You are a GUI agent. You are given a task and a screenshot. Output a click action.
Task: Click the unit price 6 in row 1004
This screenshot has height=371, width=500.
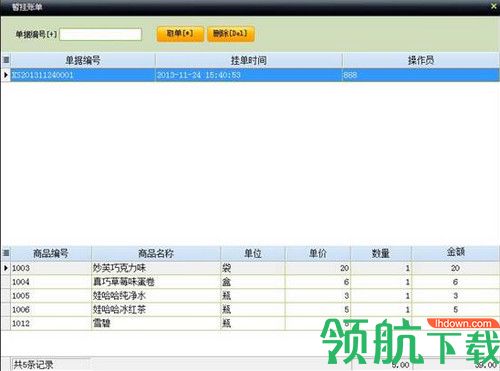[318, 282]
